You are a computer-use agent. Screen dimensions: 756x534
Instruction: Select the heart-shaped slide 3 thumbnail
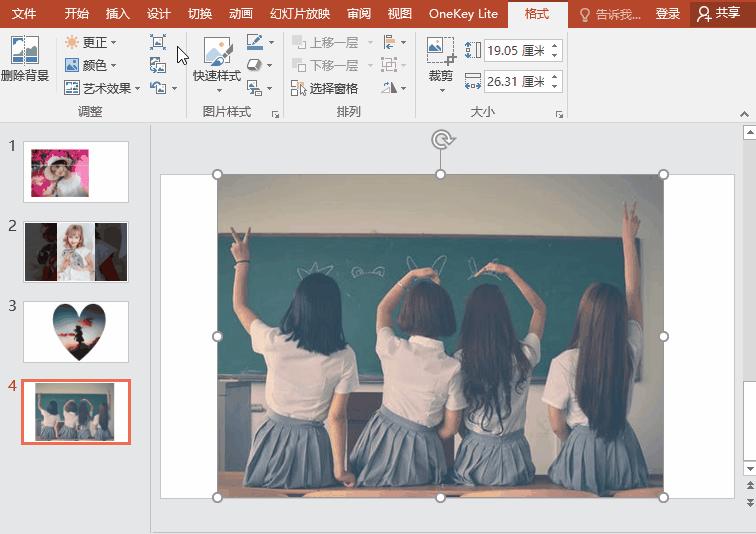(76, 331)
